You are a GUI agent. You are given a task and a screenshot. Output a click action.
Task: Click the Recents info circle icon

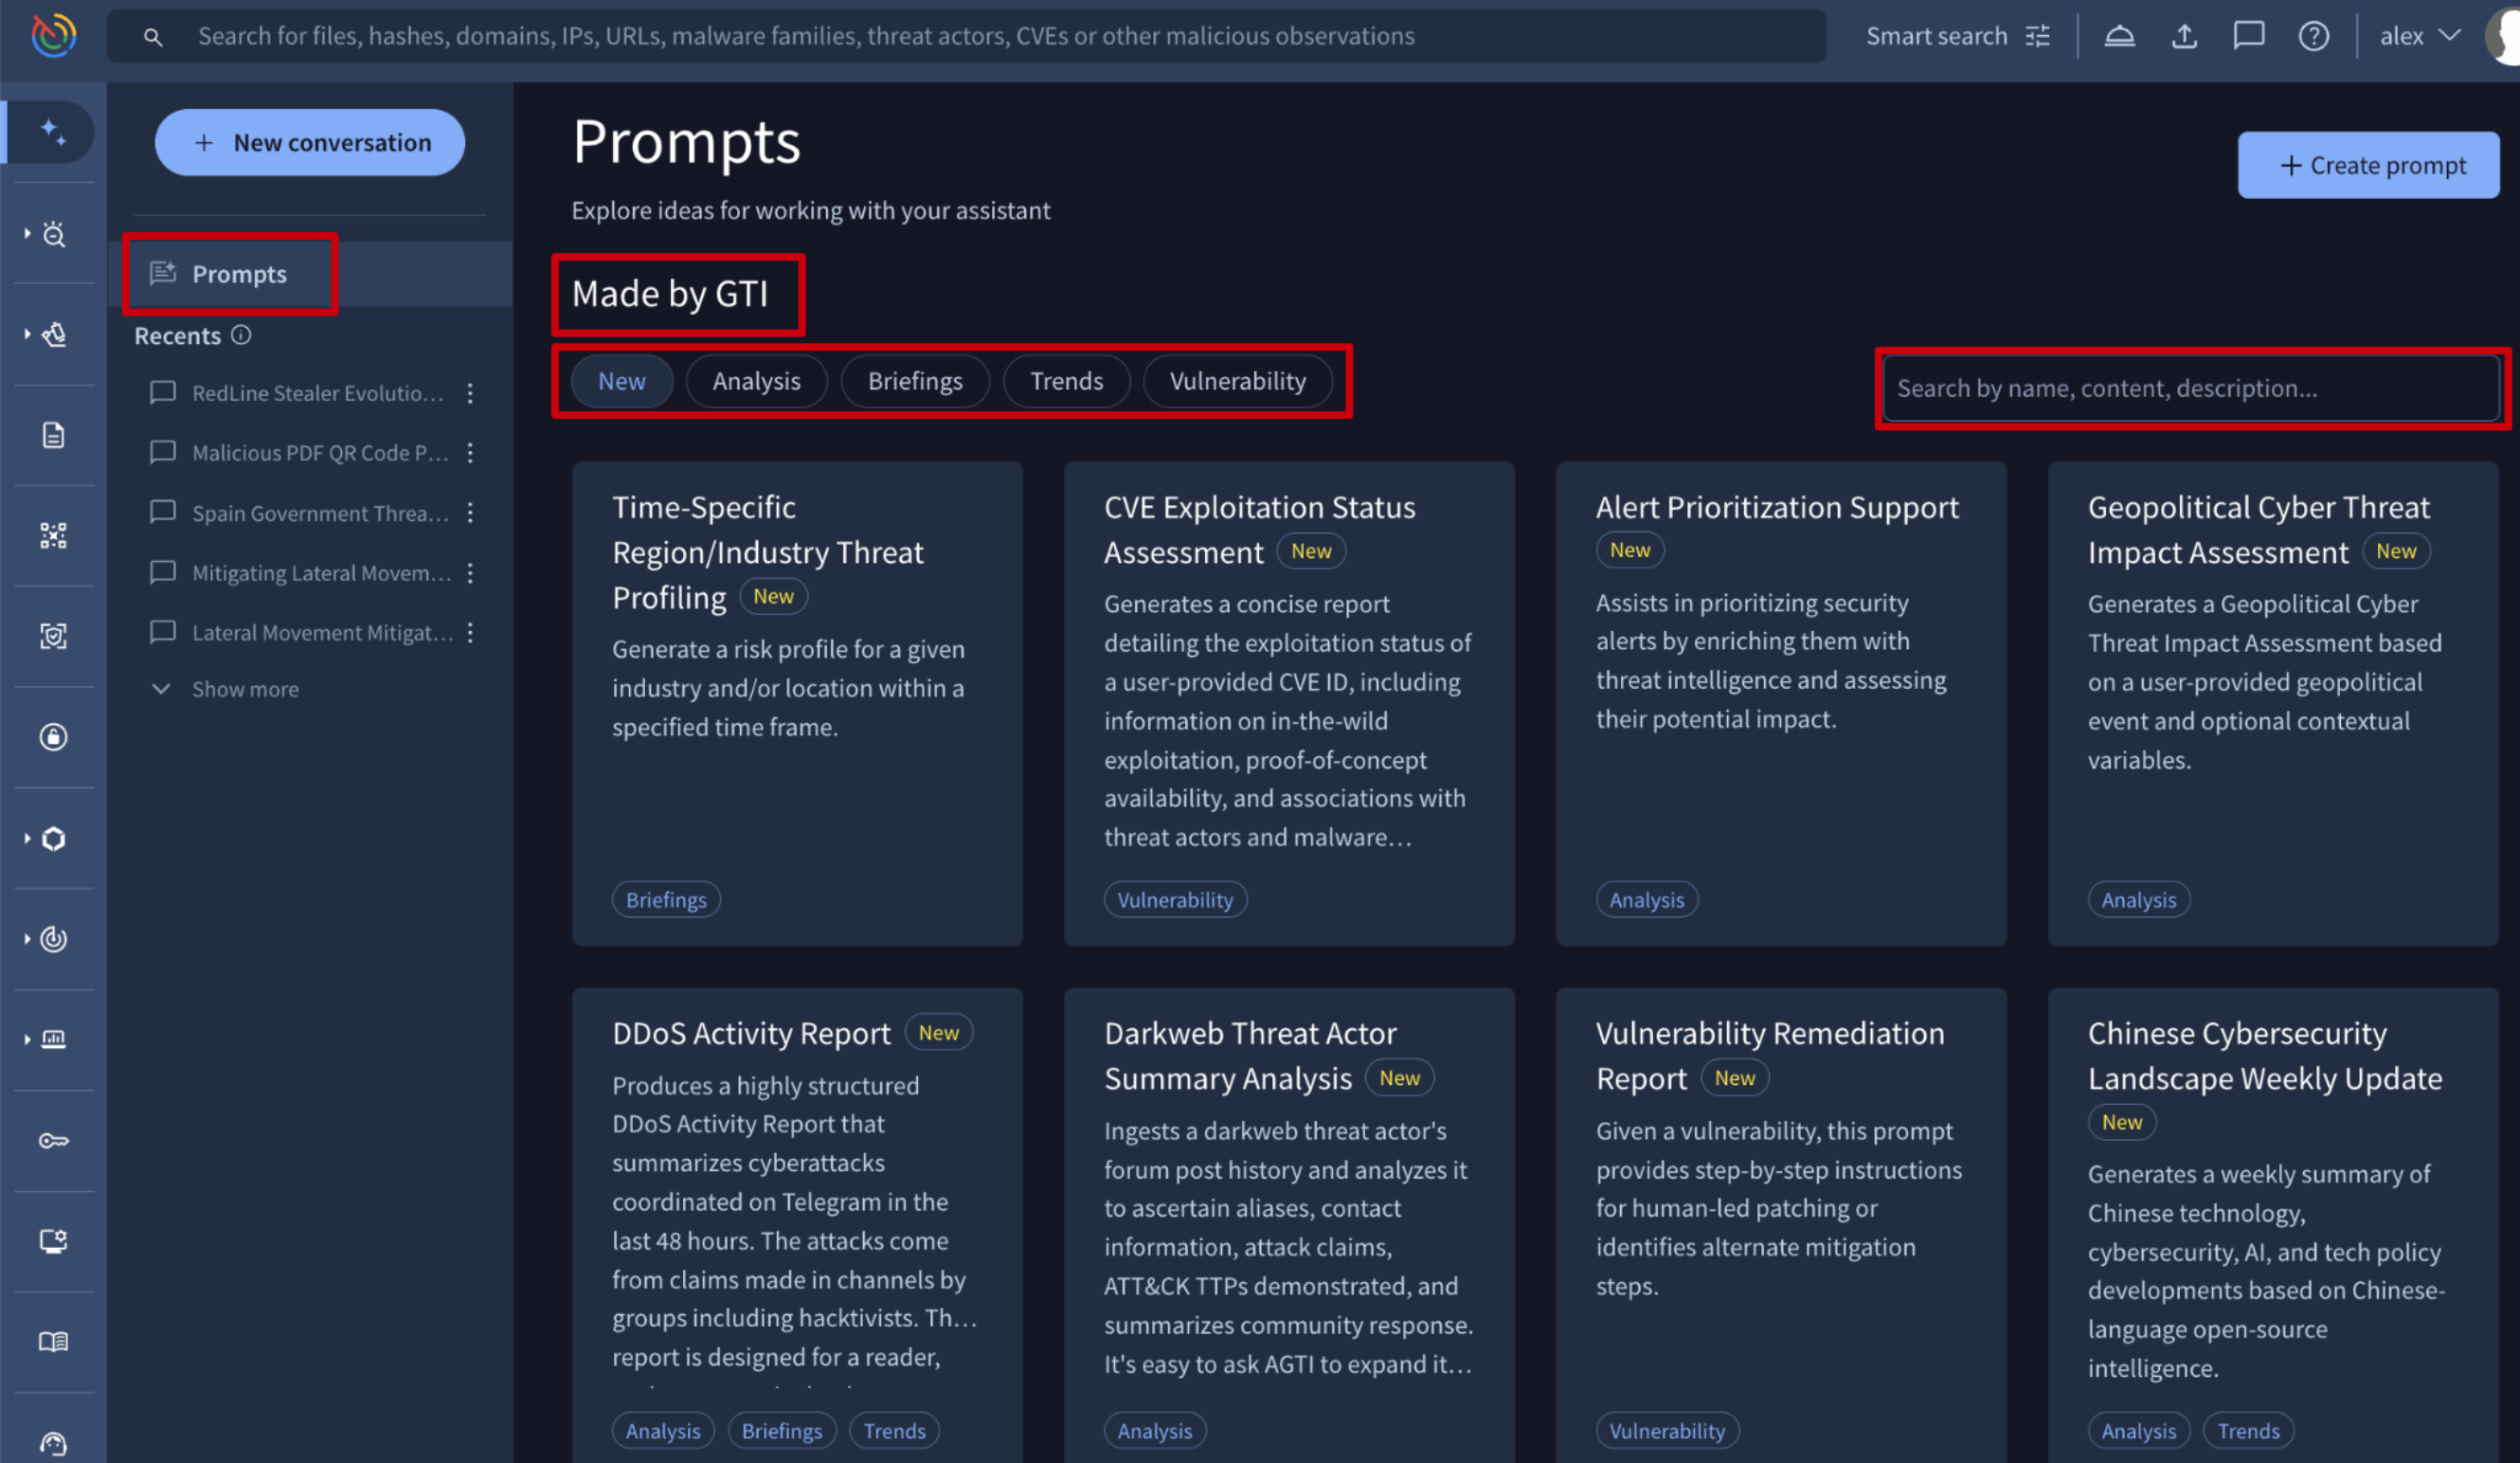241,335
